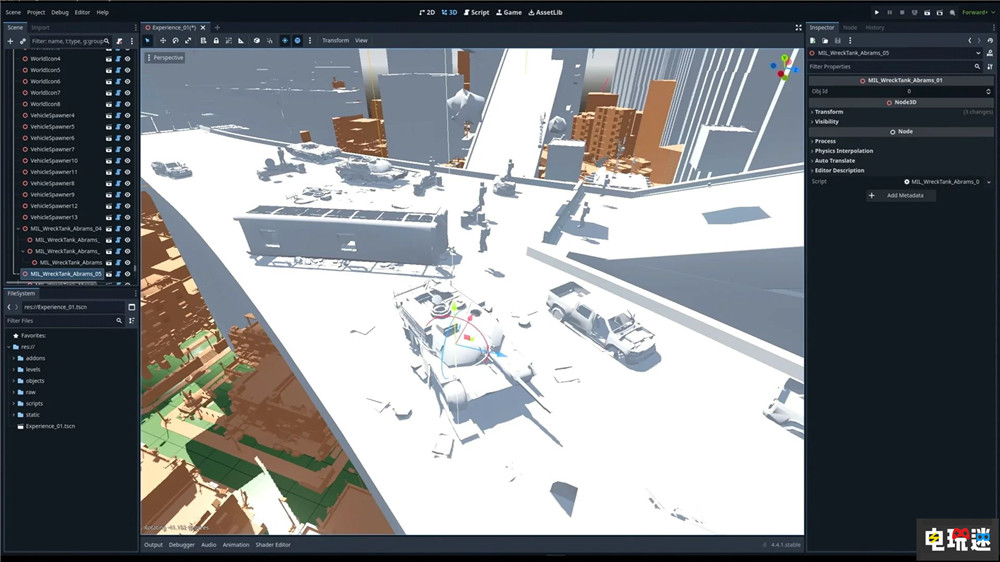Stop the running project
The height and width of the screenshot is (562, 1000).
pyautogui.click(x=902, y=12)
